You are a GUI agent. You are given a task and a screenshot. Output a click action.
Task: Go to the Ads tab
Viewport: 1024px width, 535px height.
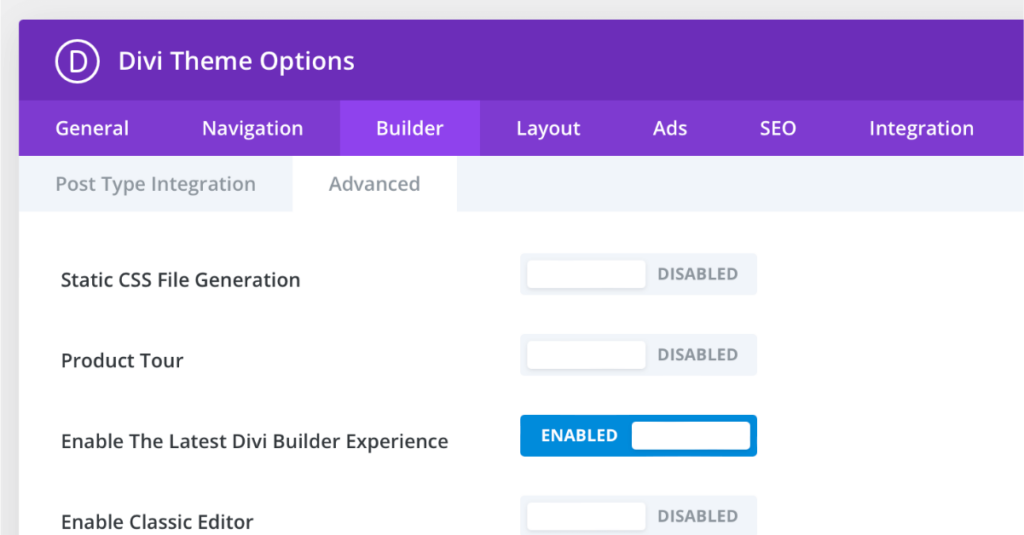(669, 128)
